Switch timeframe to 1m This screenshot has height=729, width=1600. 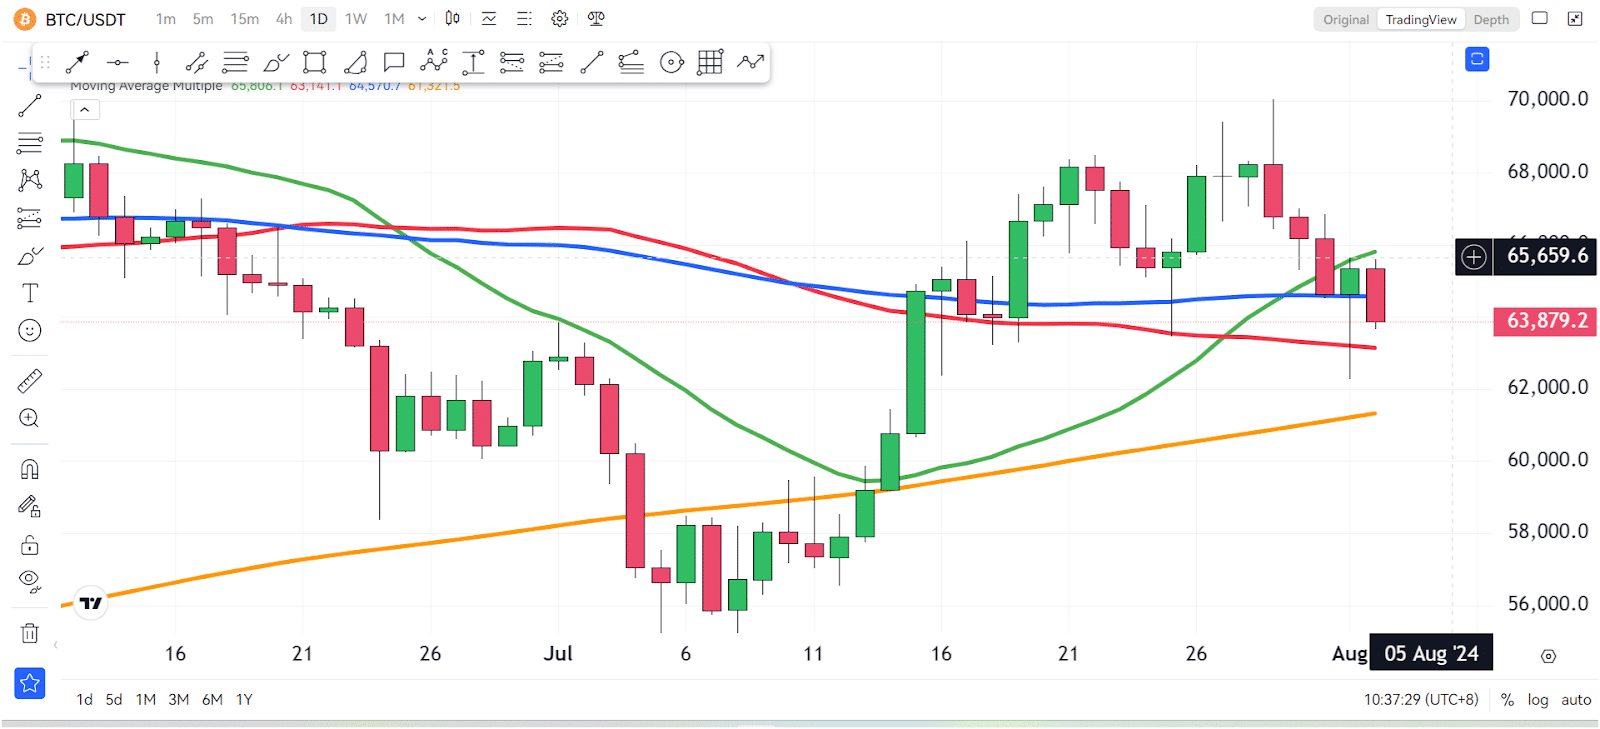coord(166,19)
